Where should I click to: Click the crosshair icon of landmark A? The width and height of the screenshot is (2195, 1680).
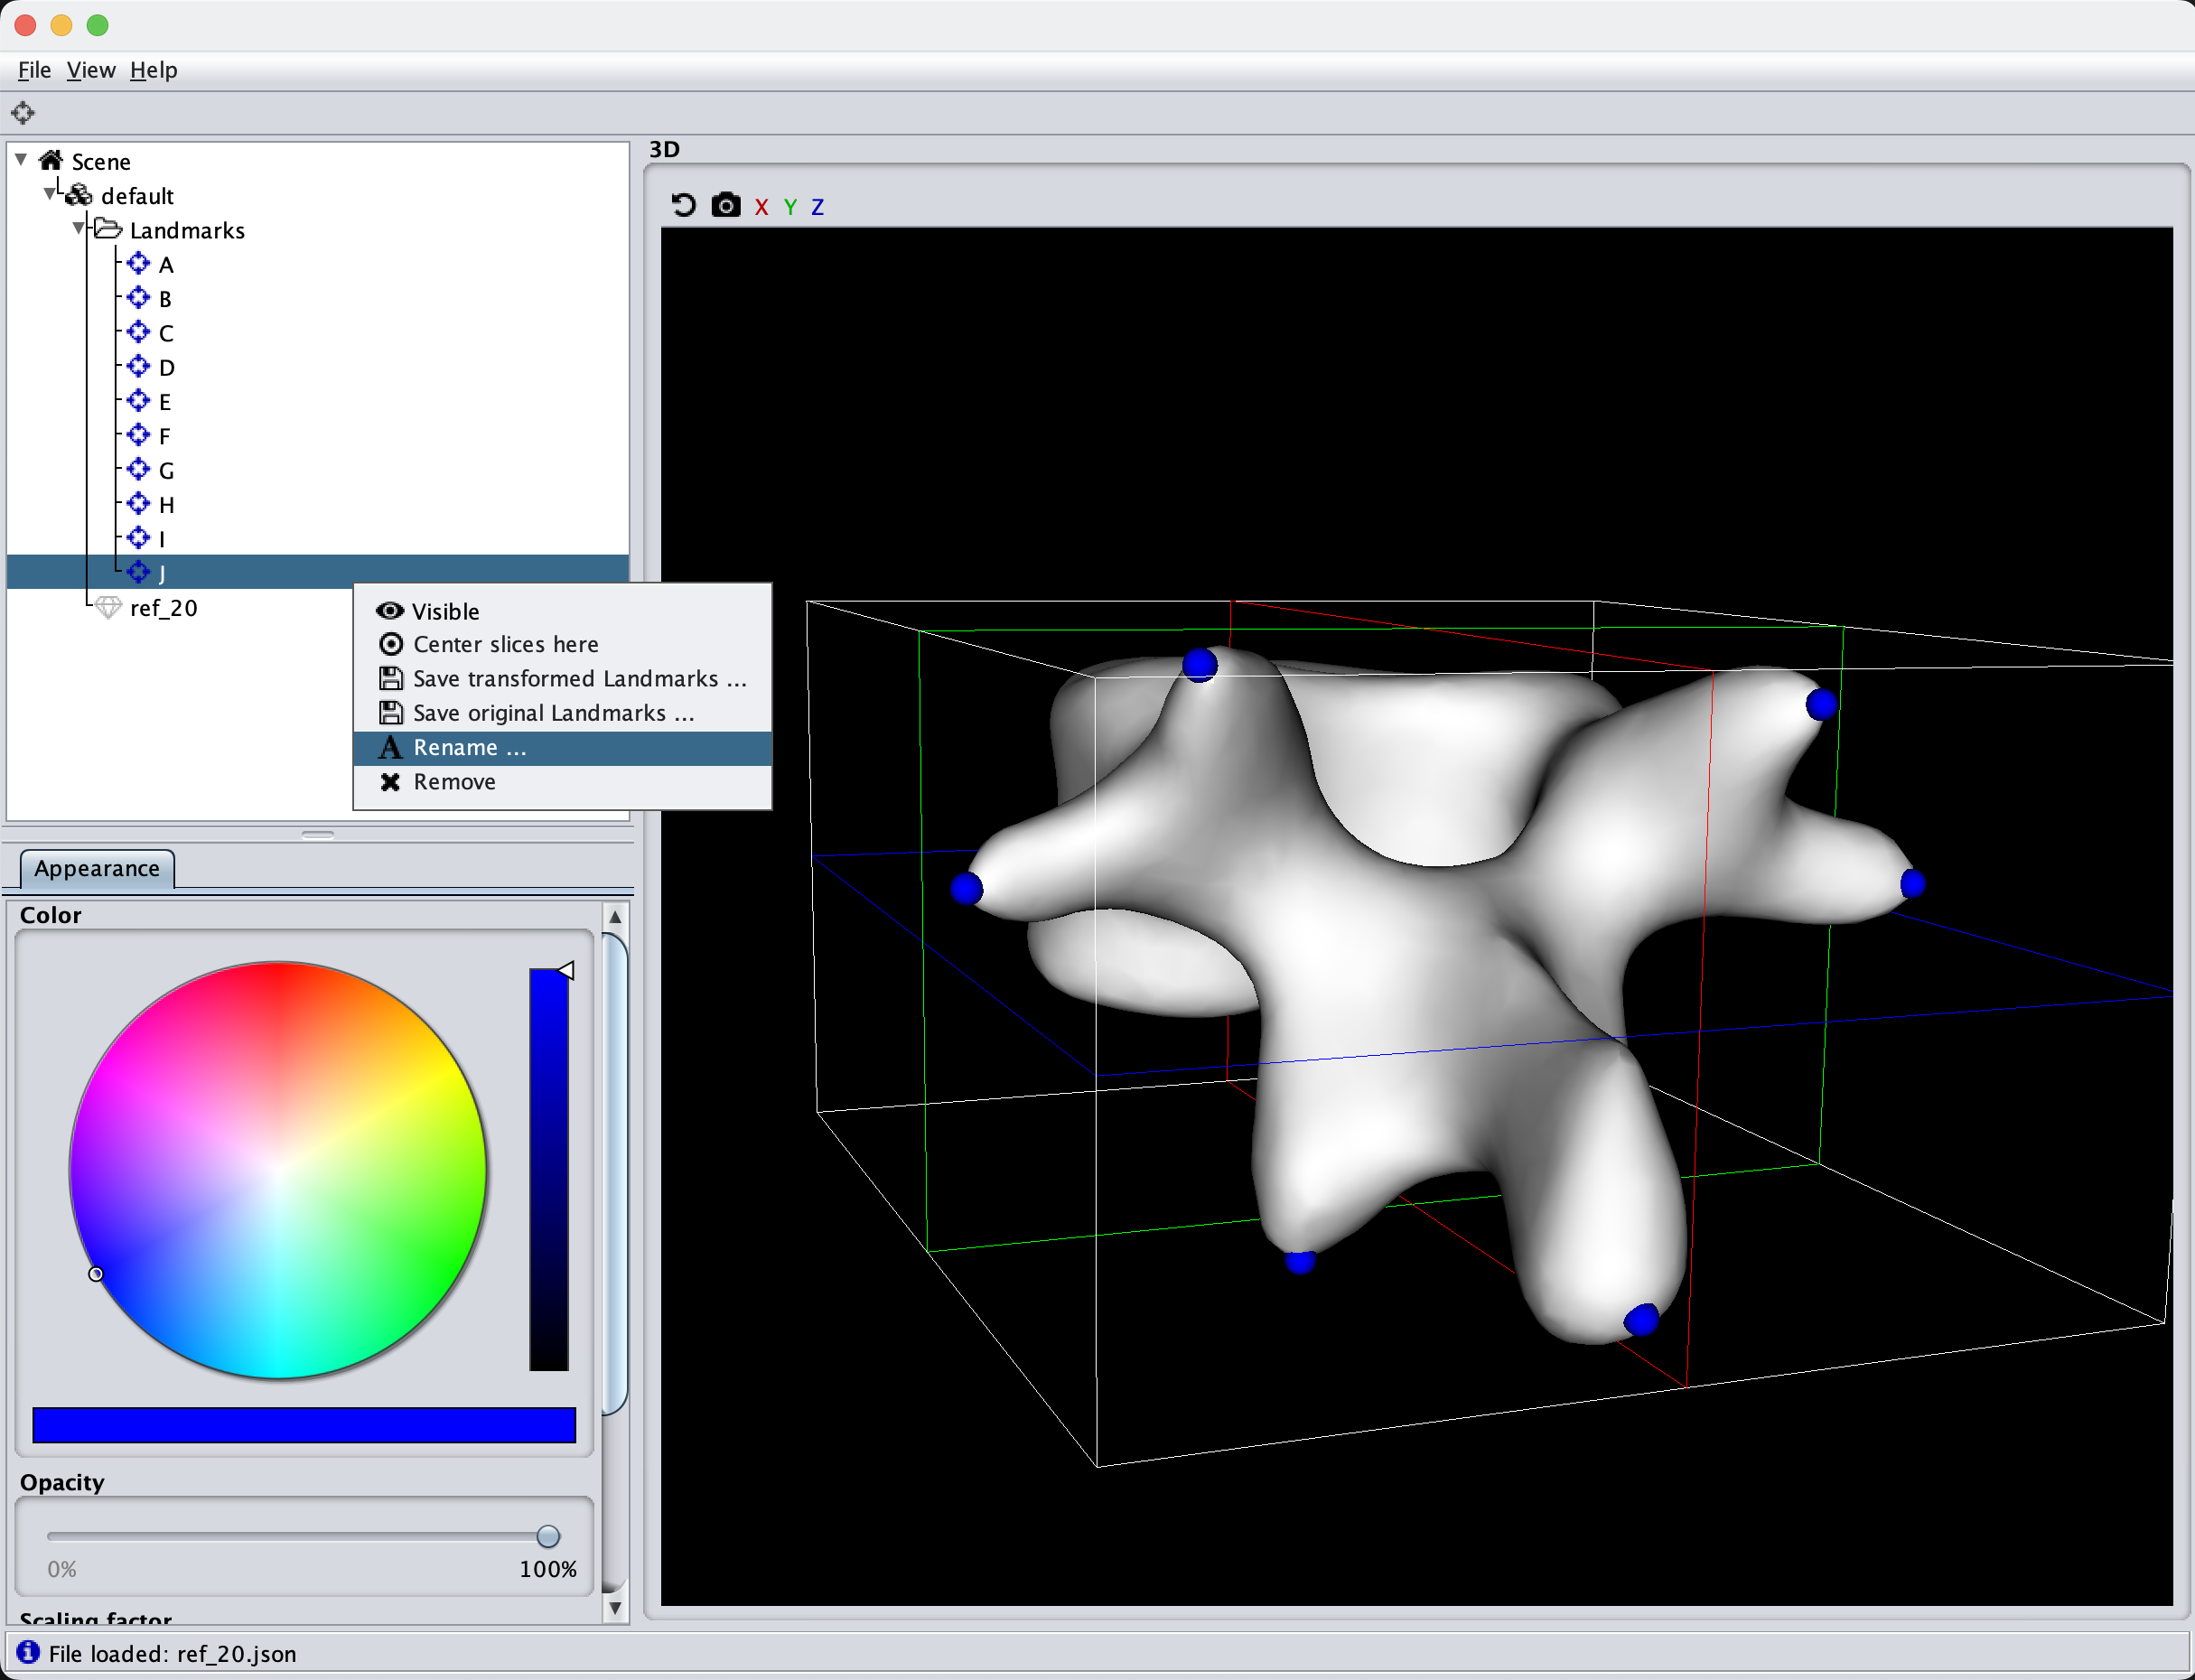coord(139,263)
